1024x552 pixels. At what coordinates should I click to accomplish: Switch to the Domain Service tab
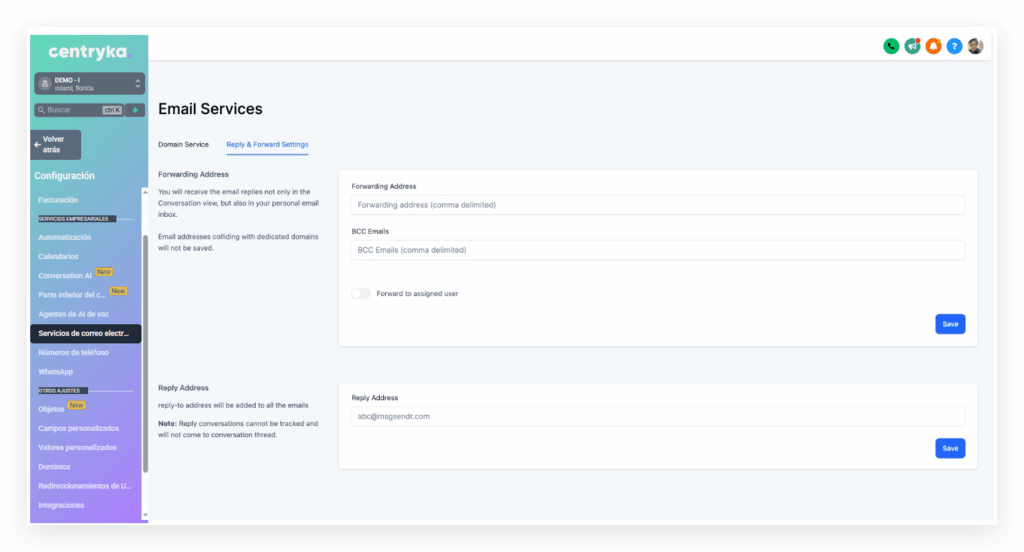coord(183,145)
